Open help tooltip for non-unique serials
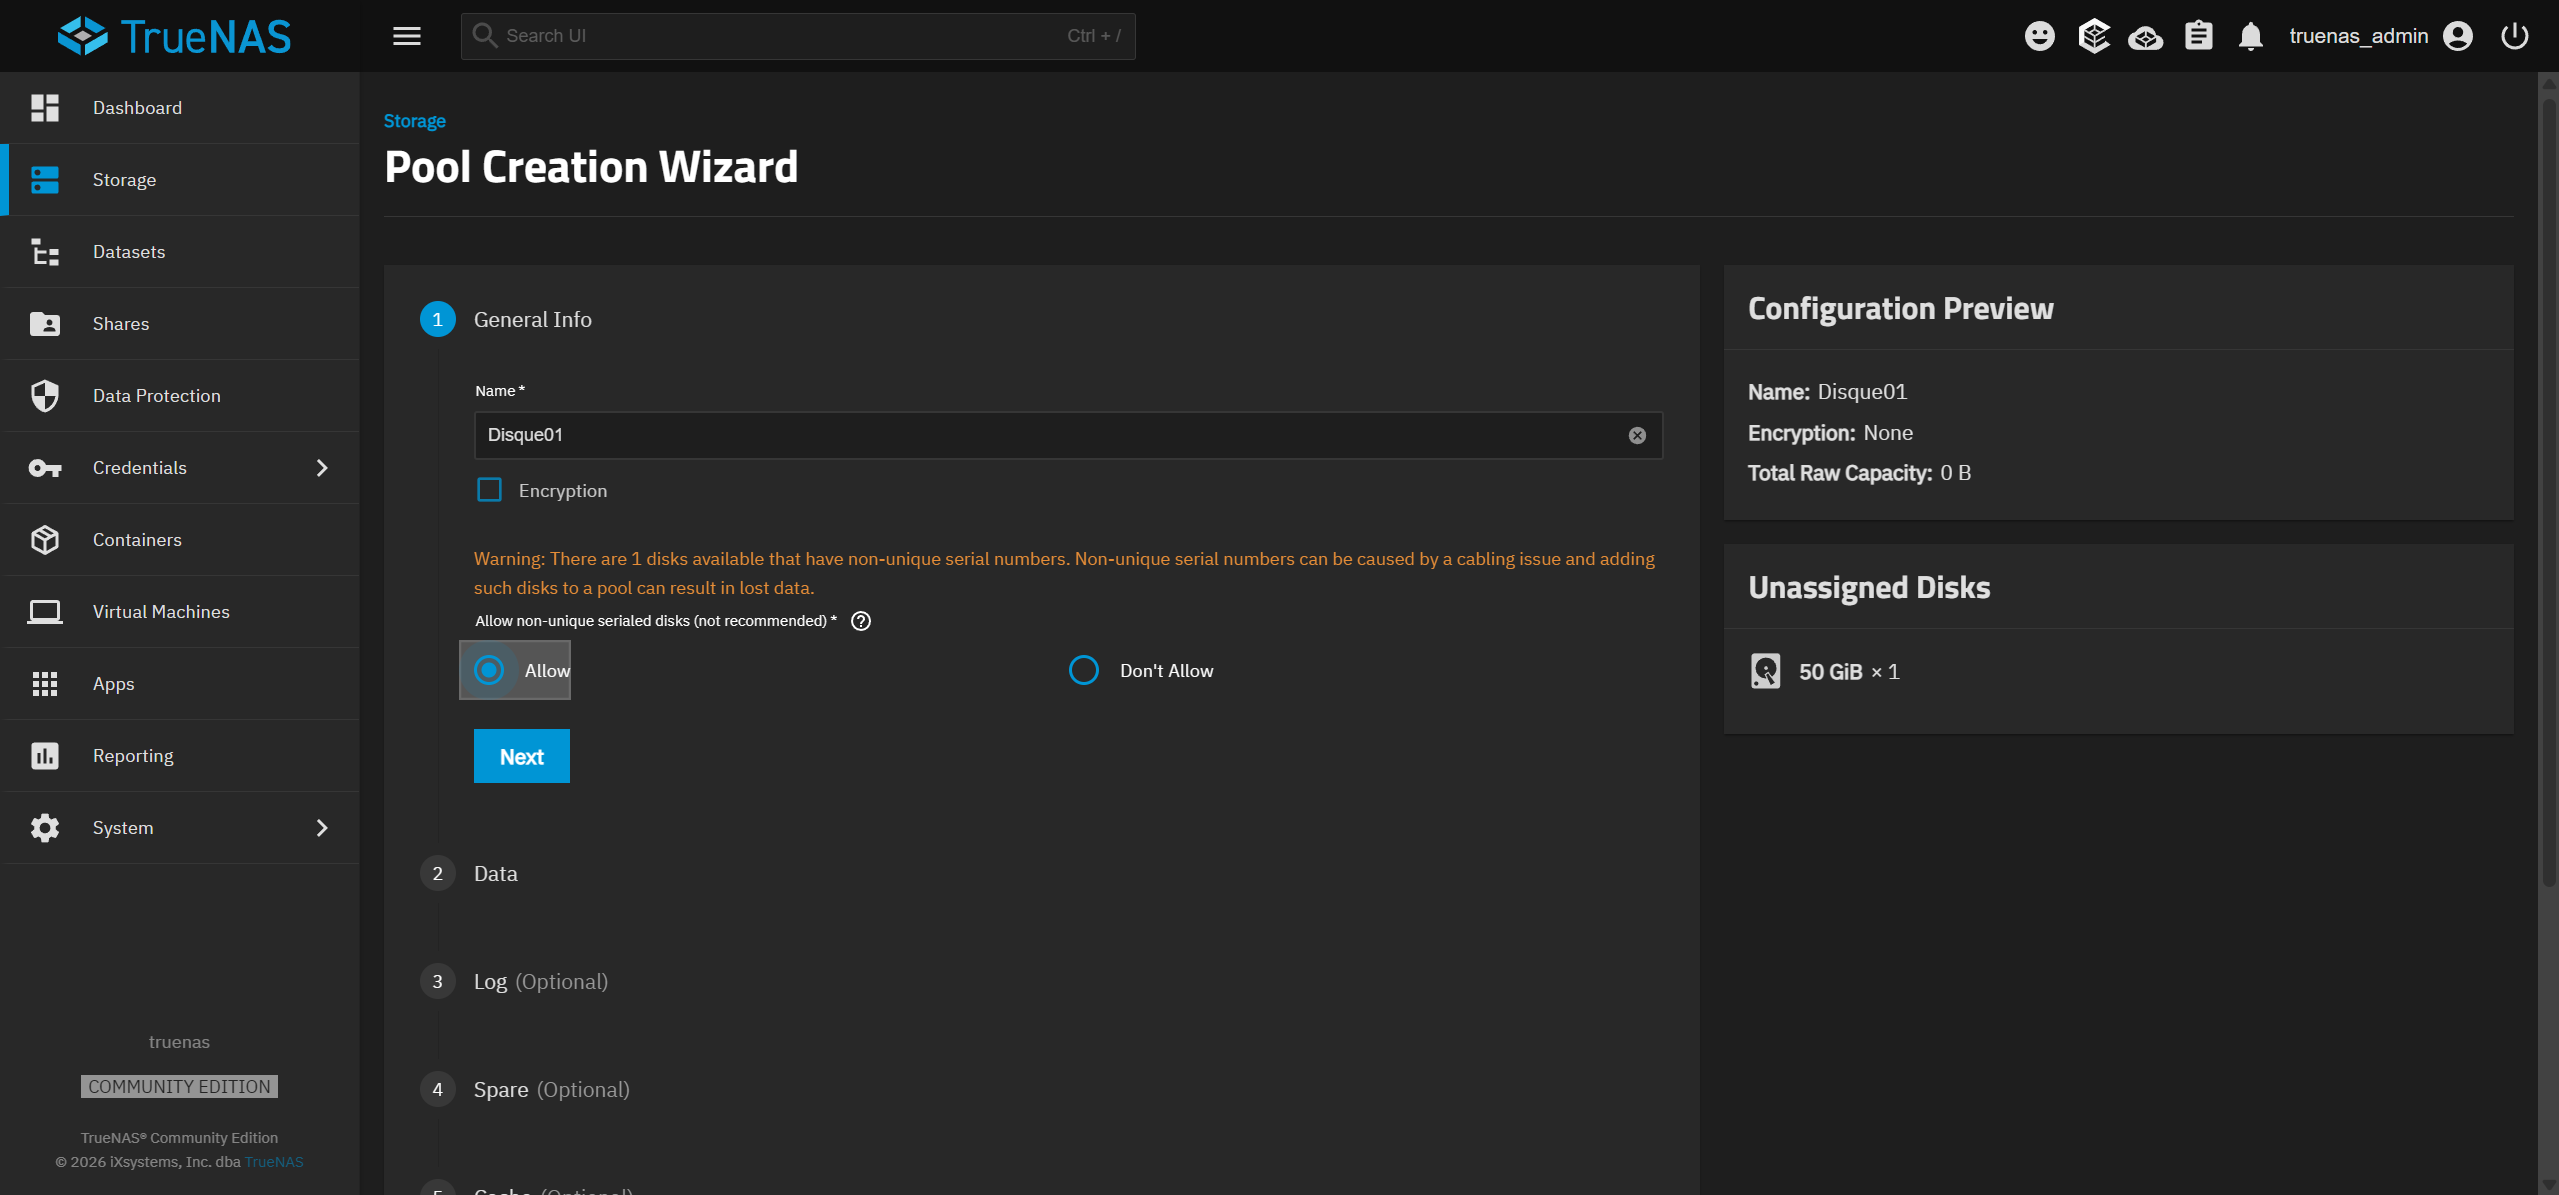 pos(861,621)
